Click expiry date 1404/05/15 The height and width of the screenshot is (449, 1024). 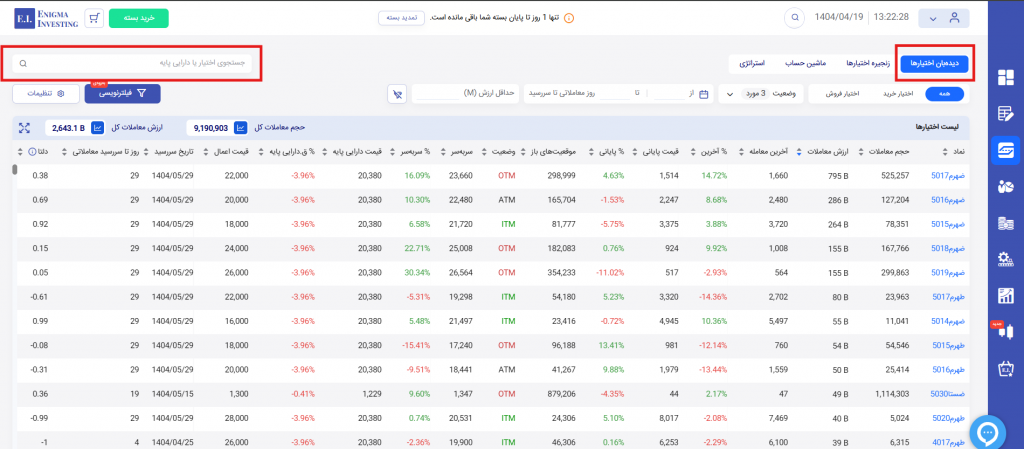click(x=173, y=394)
